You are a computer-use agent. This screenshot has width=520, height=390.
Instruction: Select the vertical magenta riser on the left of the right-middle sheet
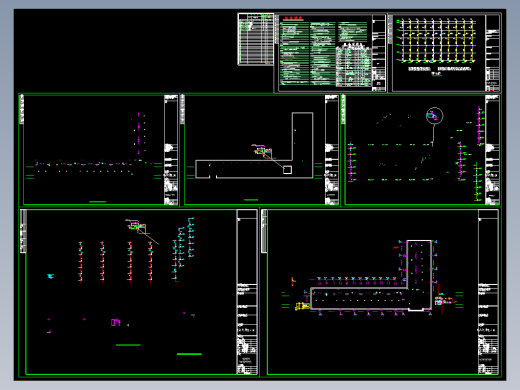click(x=351, y=162)
